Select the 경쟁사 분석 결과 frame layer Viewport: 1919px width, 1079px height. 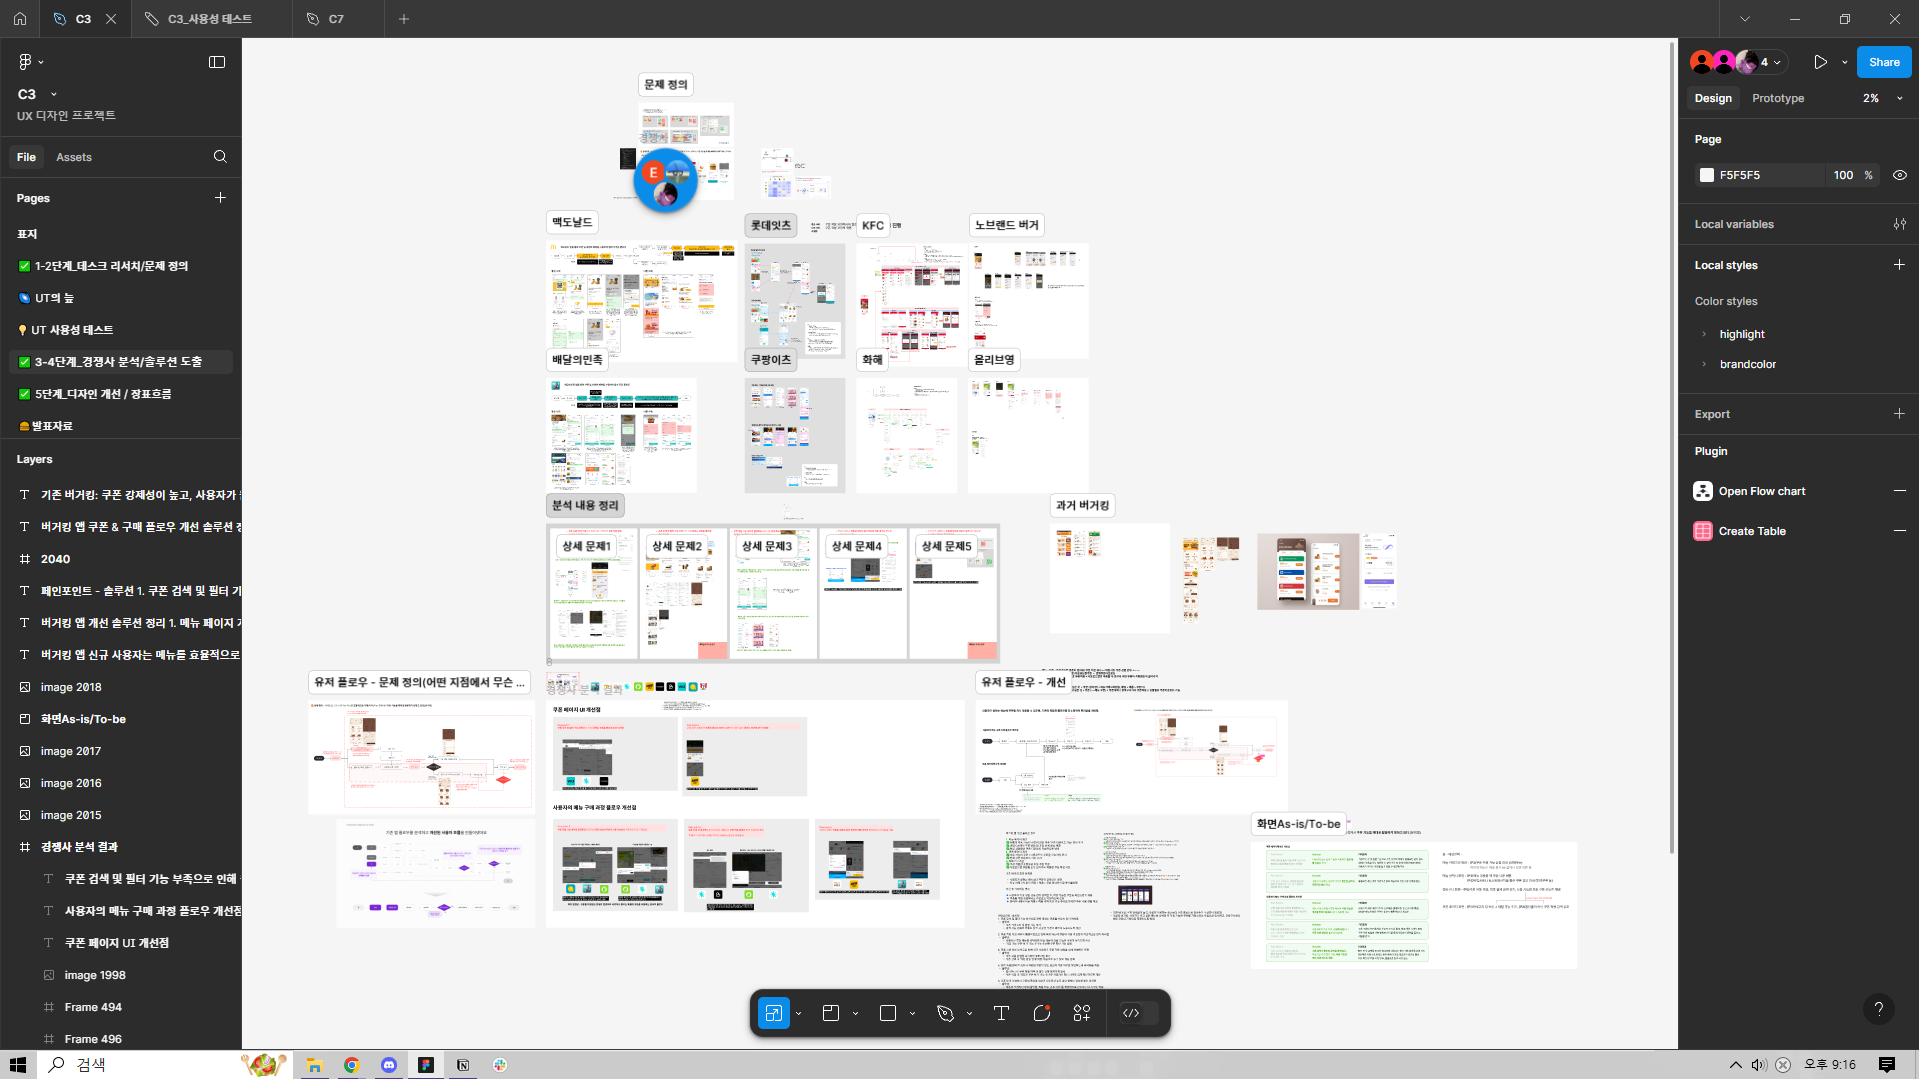click(x=121, y=847)
